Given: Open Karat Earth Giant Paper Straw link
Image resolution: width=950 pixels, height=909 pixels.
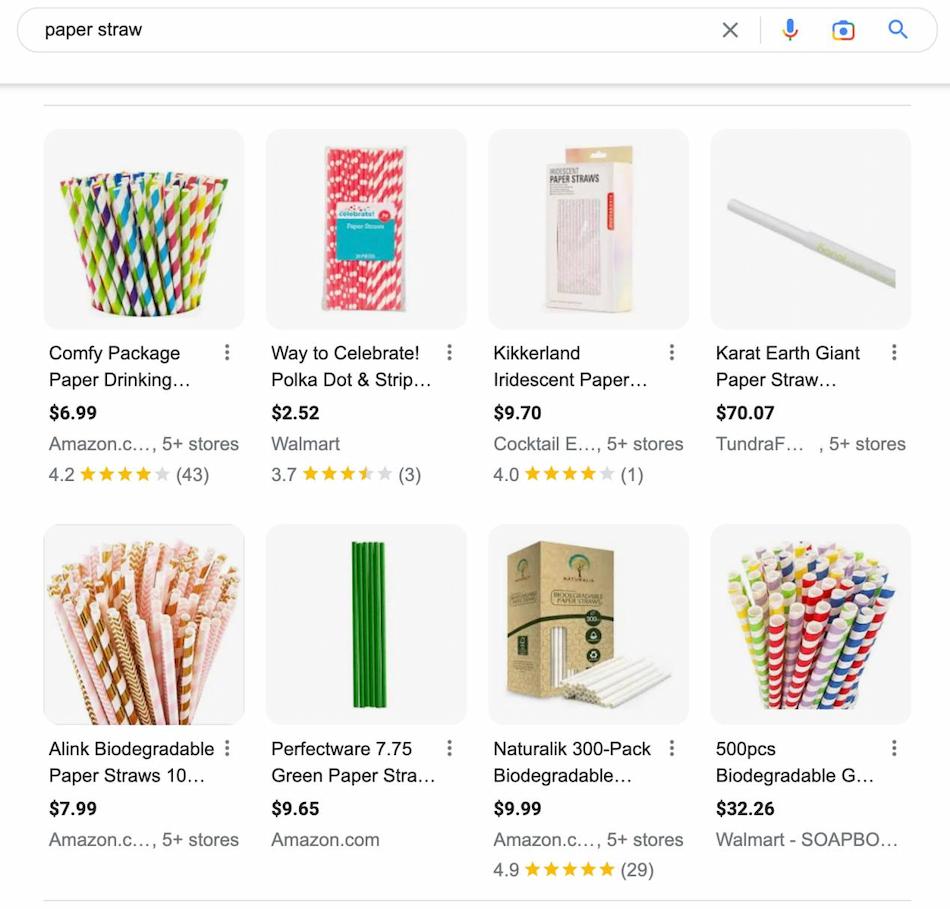Looking at the screenshot, I should pos(788,366).
